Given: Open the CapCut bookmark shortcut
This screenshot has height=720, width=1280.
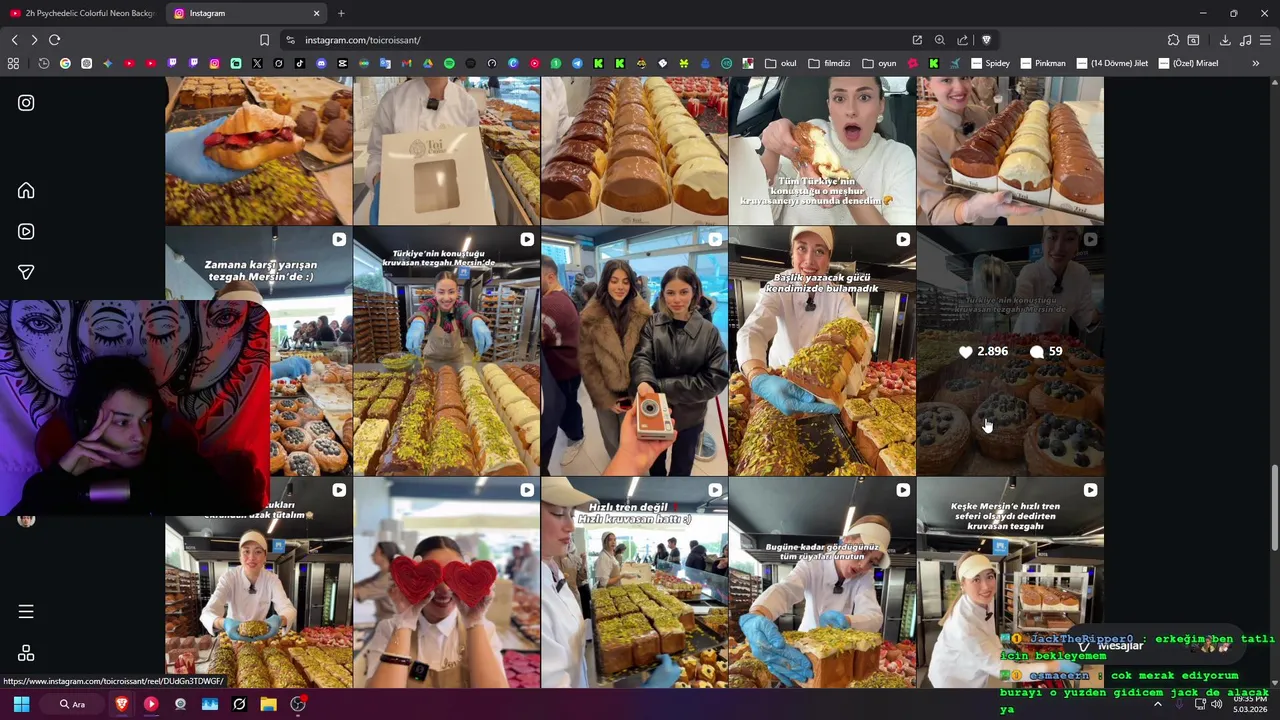Looking at the screenshot, I should point(342,63).
